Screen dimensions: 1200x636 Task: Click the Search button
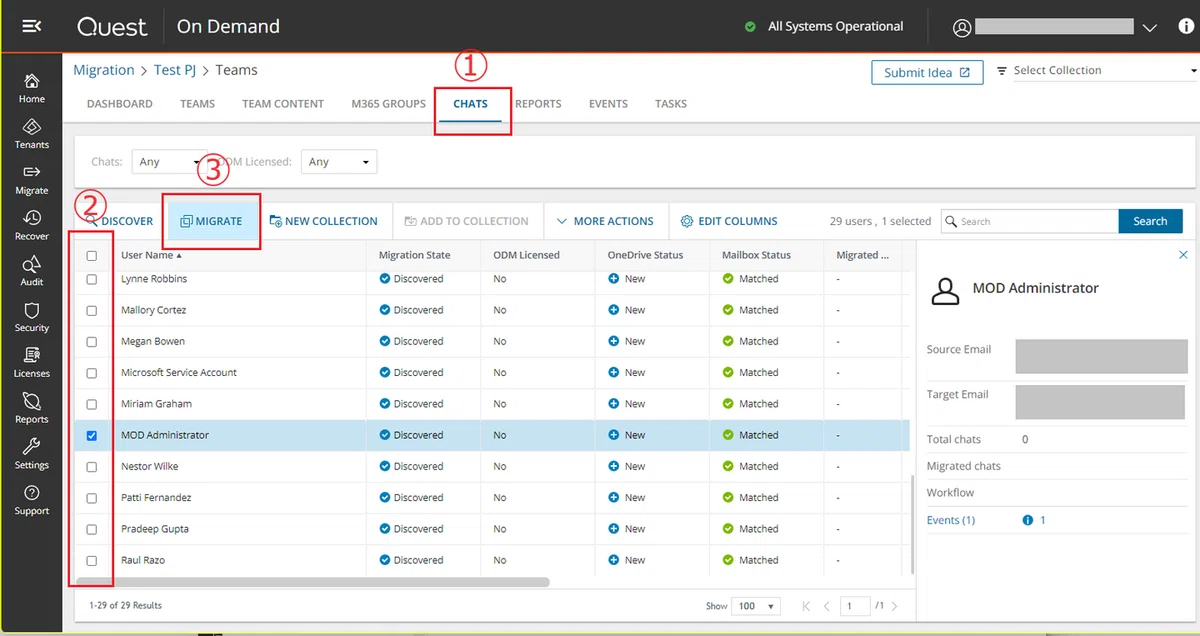pos(1150,222)
